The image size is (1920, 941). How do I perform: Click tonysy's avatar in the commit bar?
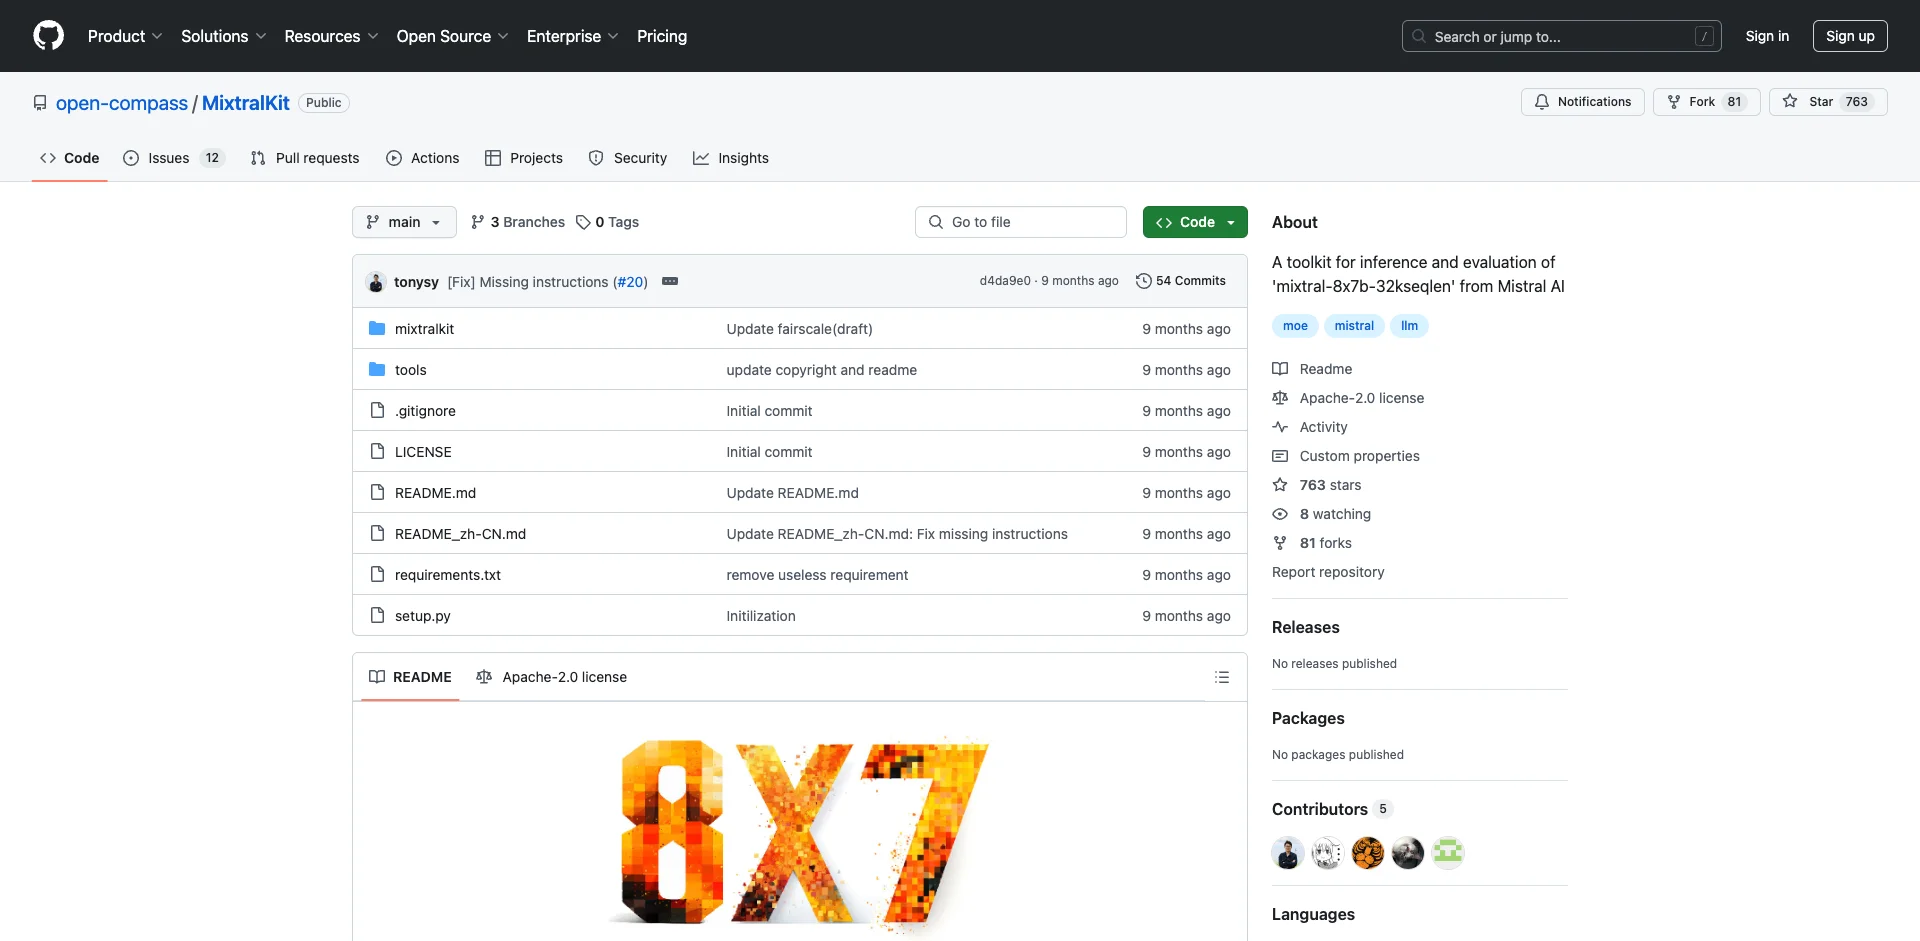(376, 282)
